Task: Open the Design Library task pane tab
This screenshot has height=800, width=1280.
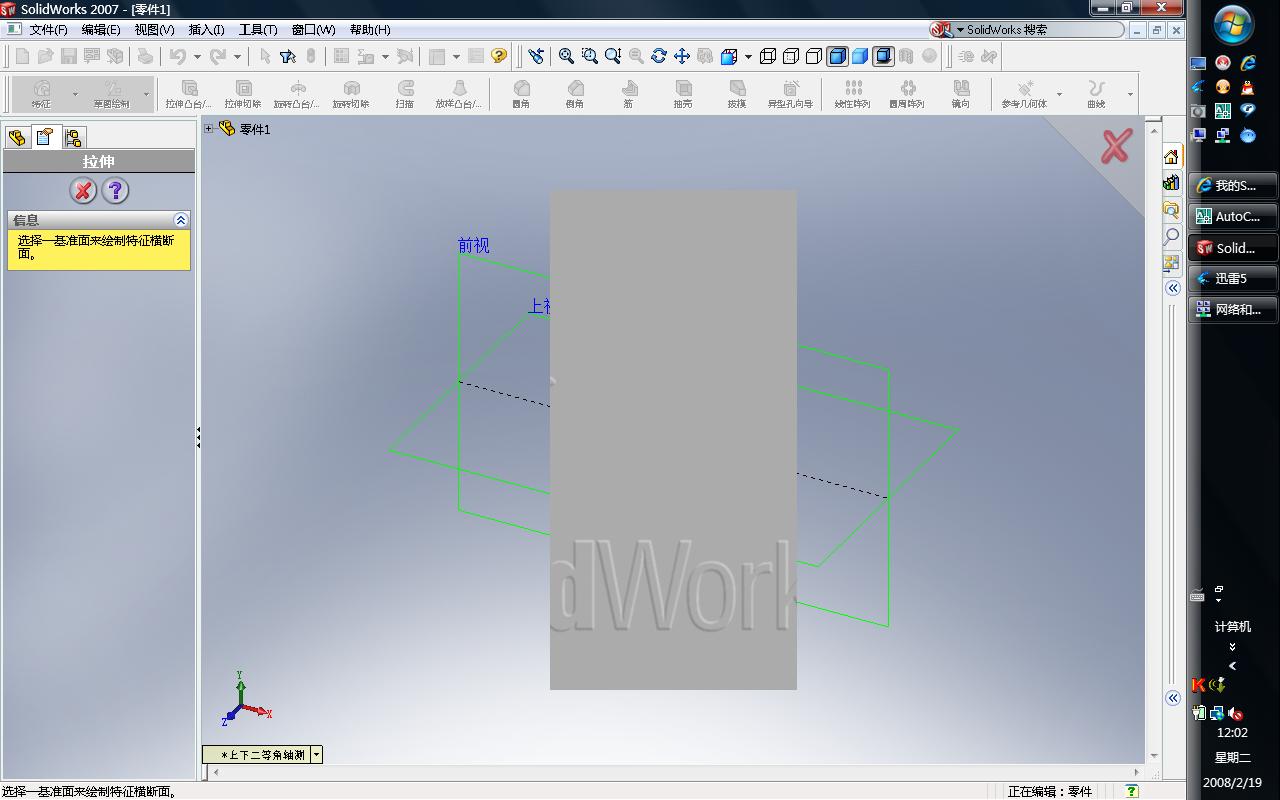Action: 1171,183
